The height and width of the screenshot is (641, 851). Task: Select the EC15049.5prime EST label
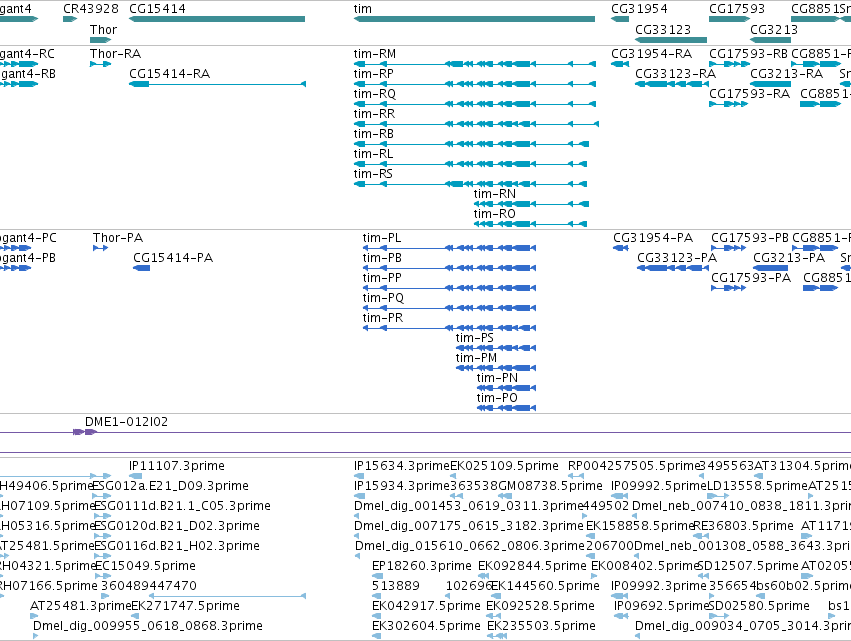[145, 566]
